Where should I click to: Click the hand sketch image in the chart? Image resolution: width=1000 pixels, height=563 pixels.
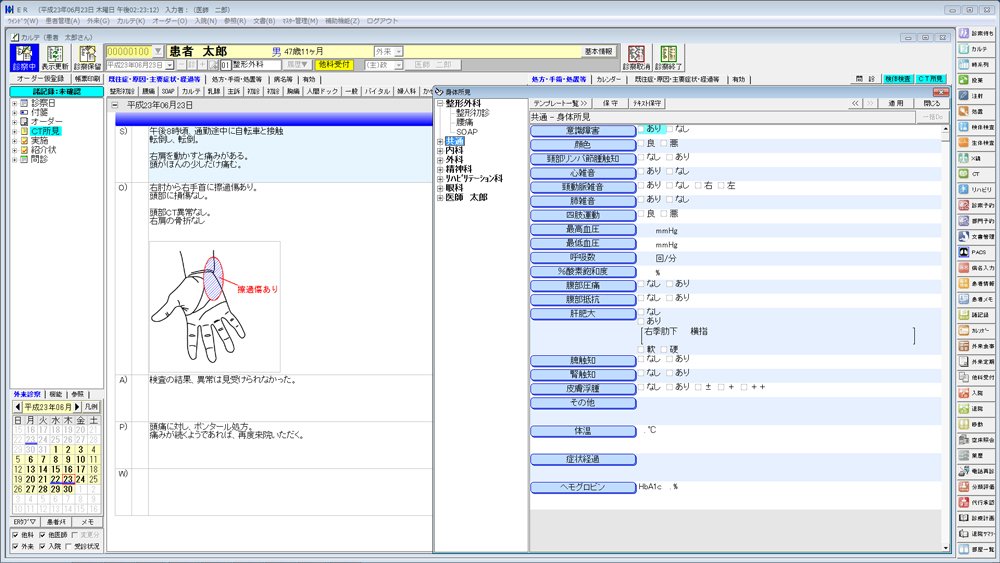coord(215,307)
